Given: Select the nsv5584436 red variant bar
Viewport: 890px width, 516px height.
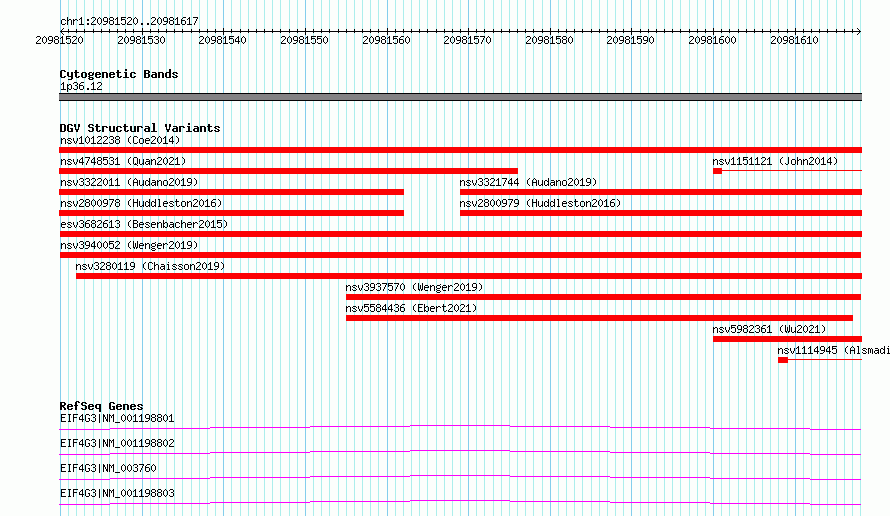Looking at the screenshot, I should (599, 318).
